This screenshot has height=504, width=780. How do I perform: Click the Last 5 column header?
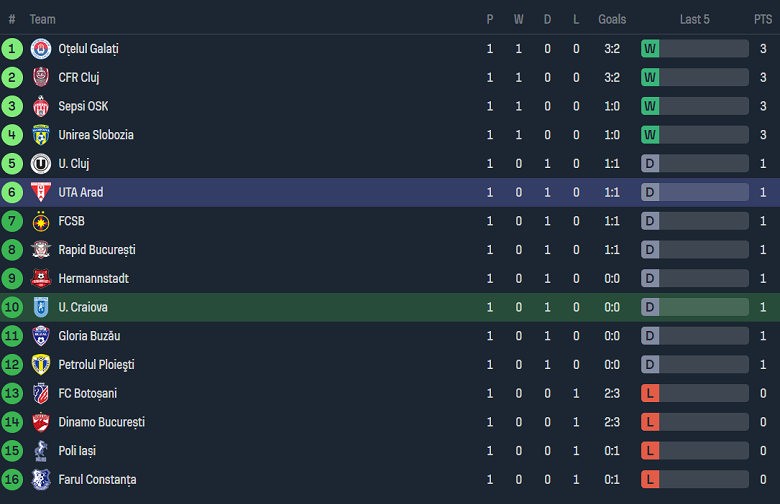(694, 19)
